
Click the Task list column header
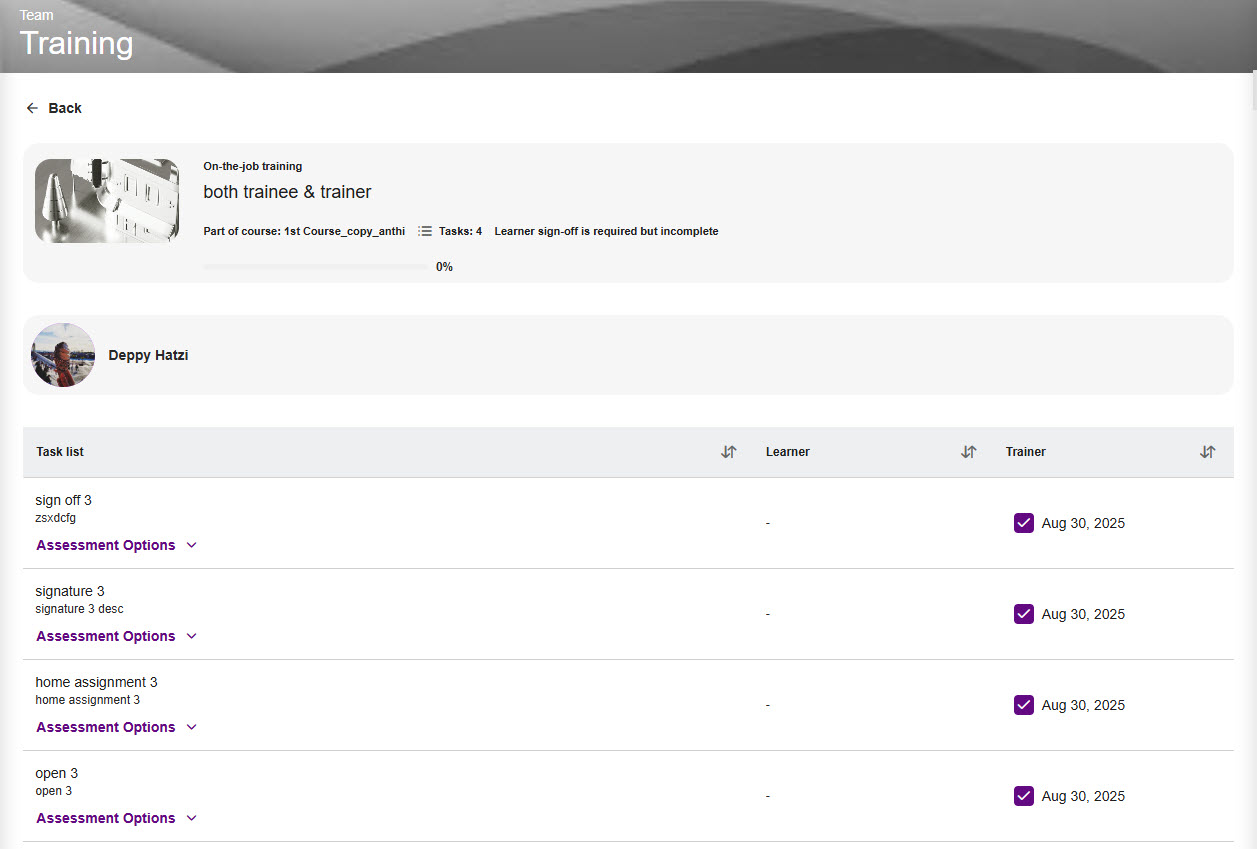click(60, 452)
